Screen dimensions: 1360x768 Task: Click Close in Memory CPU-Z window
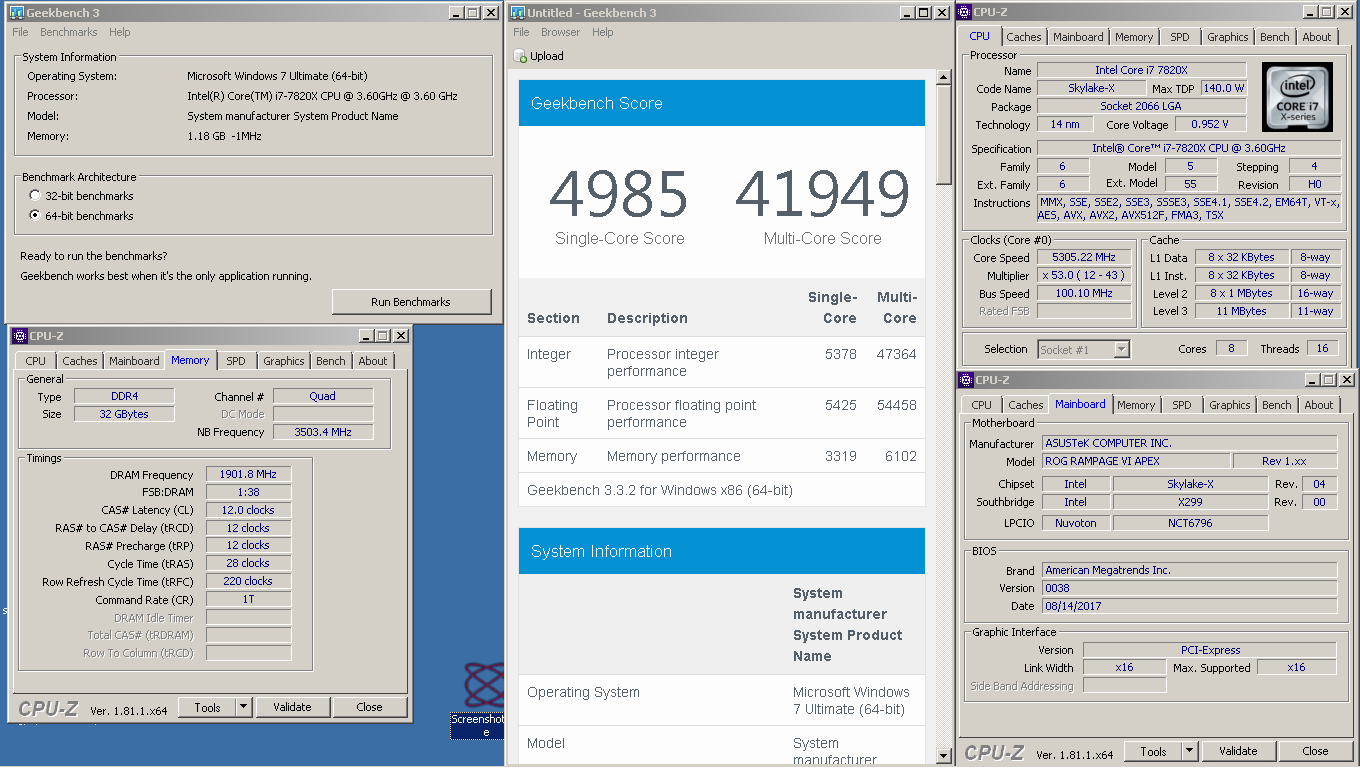point(369,707)
